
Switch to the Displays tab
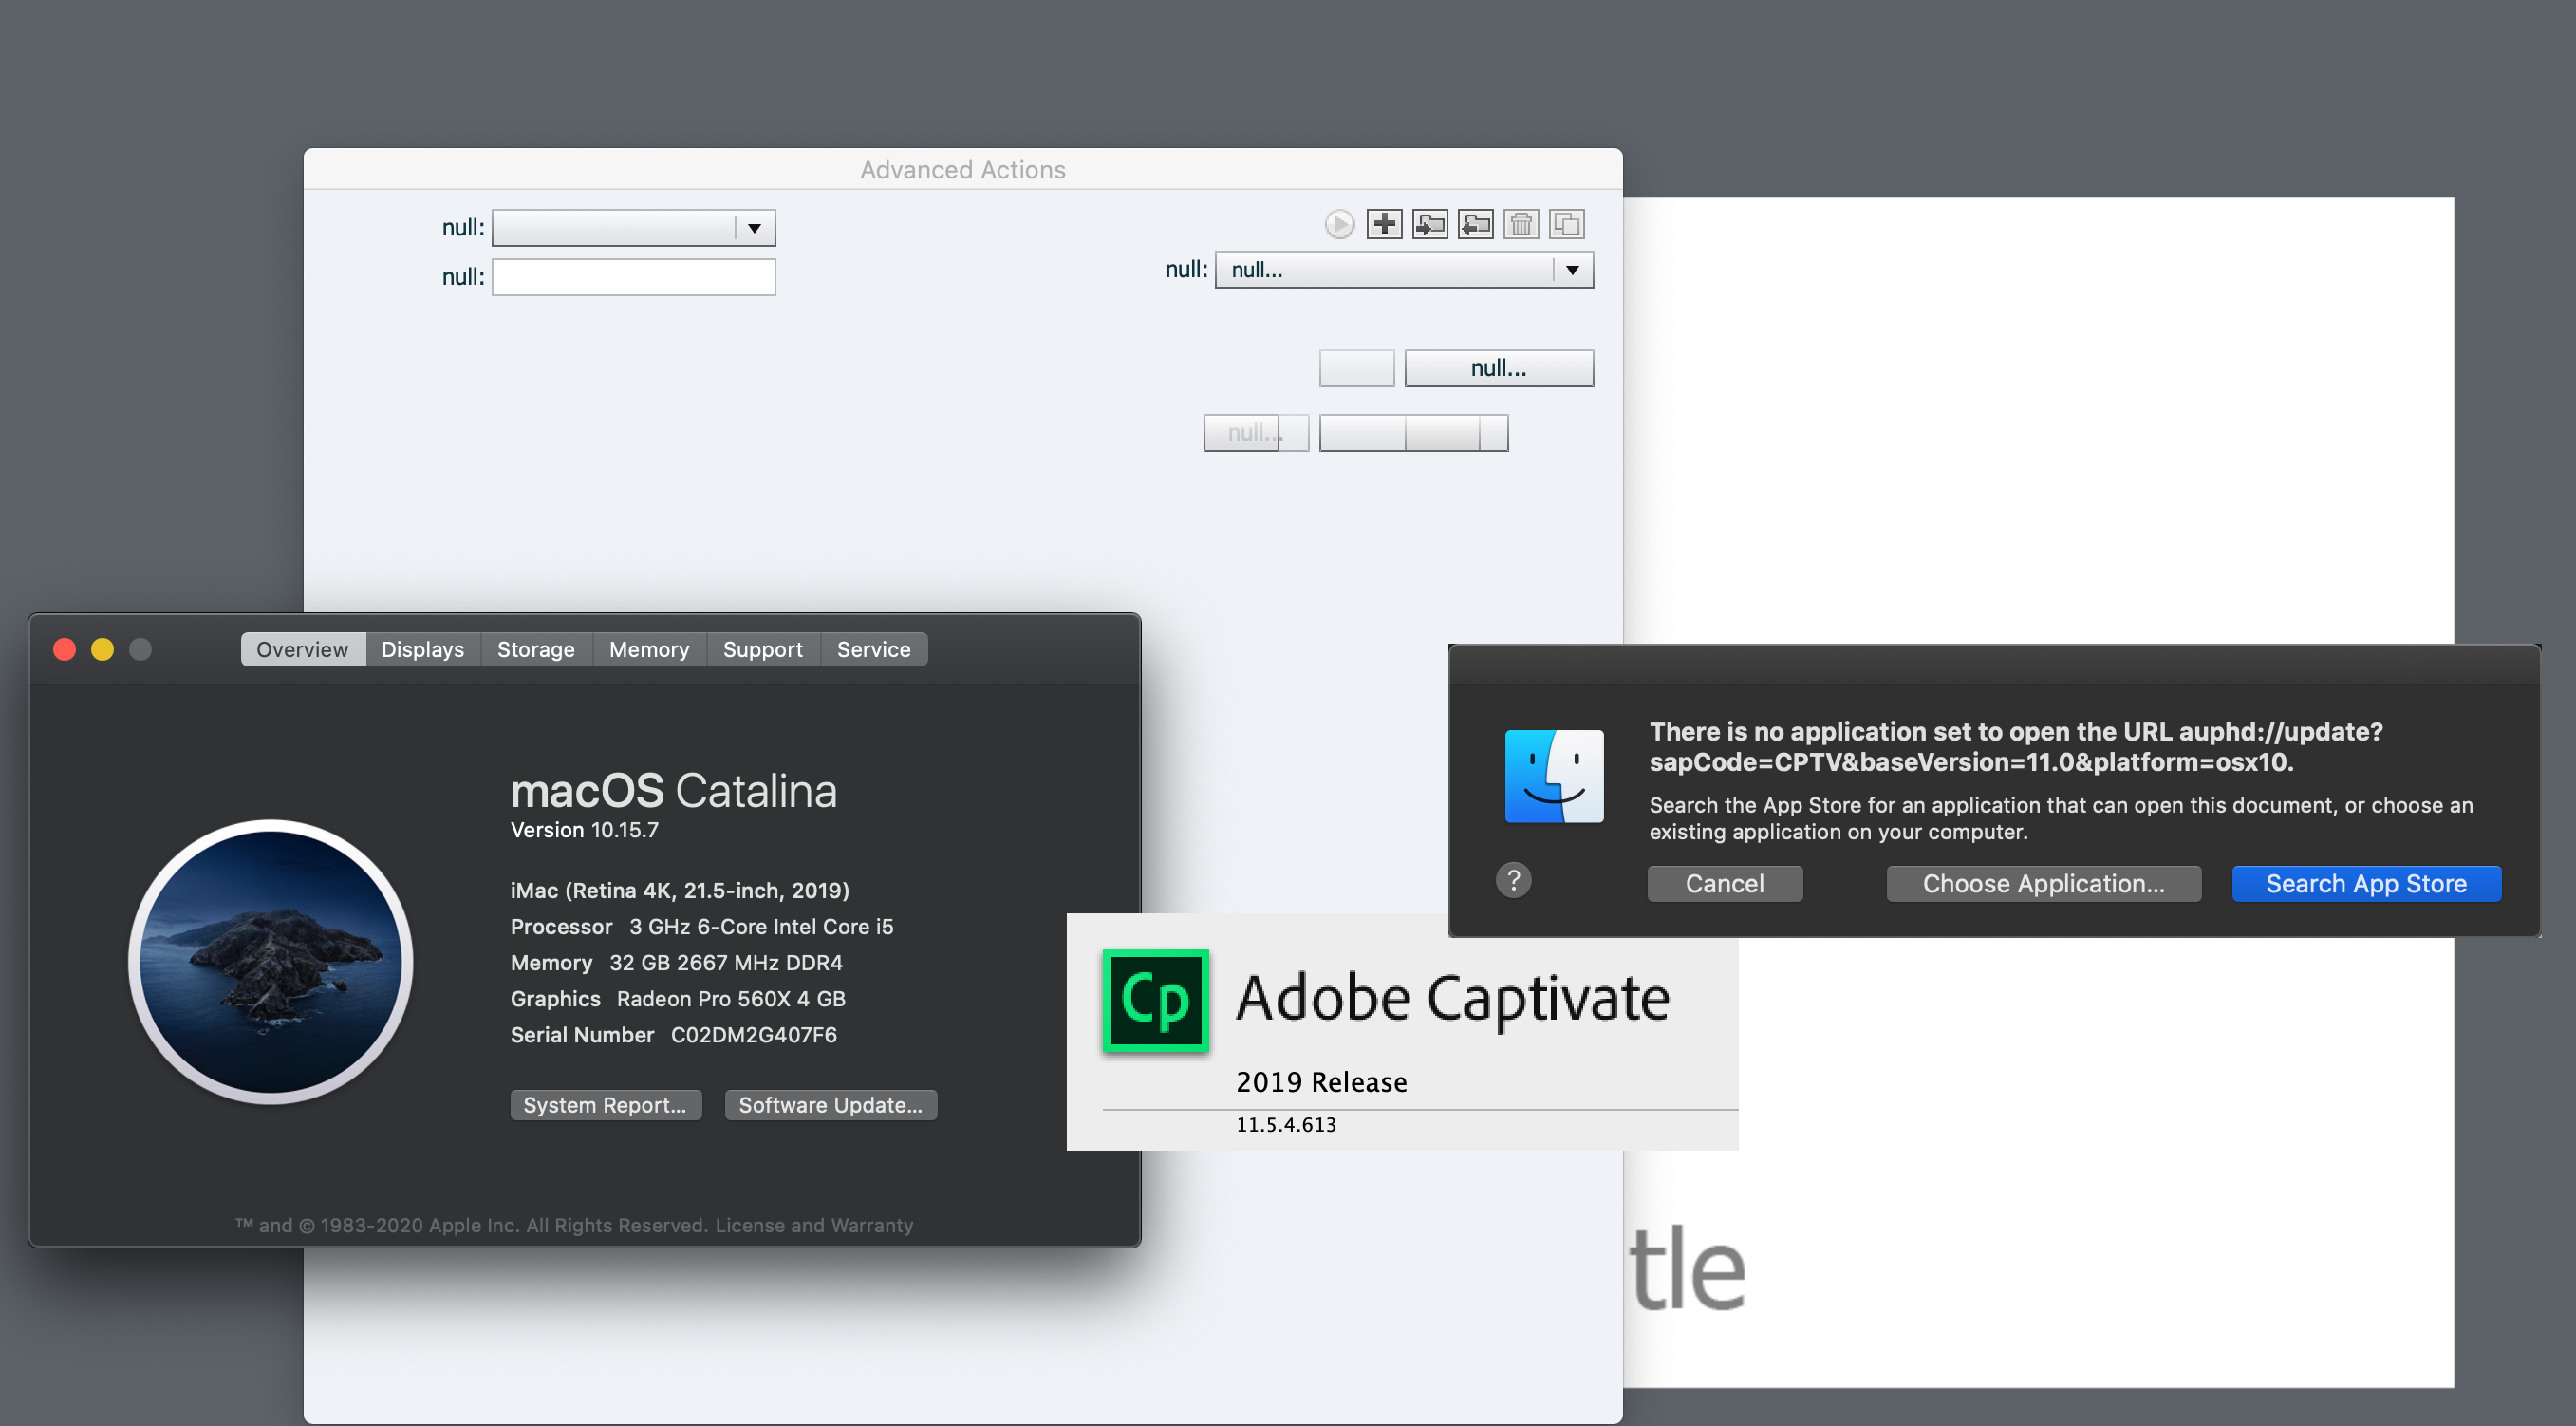(x=422, y=649)
